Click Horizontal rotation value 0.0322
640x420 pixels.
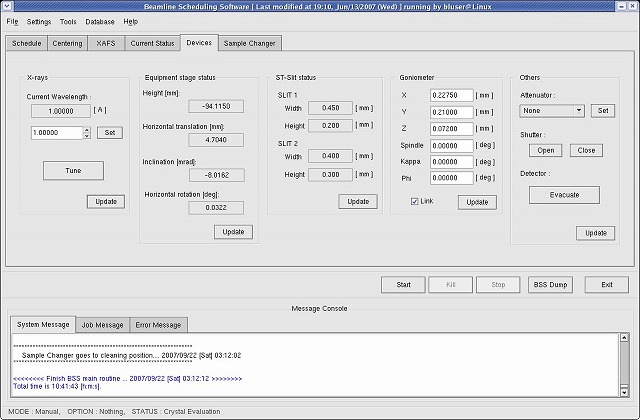click(x=216, y=208)
